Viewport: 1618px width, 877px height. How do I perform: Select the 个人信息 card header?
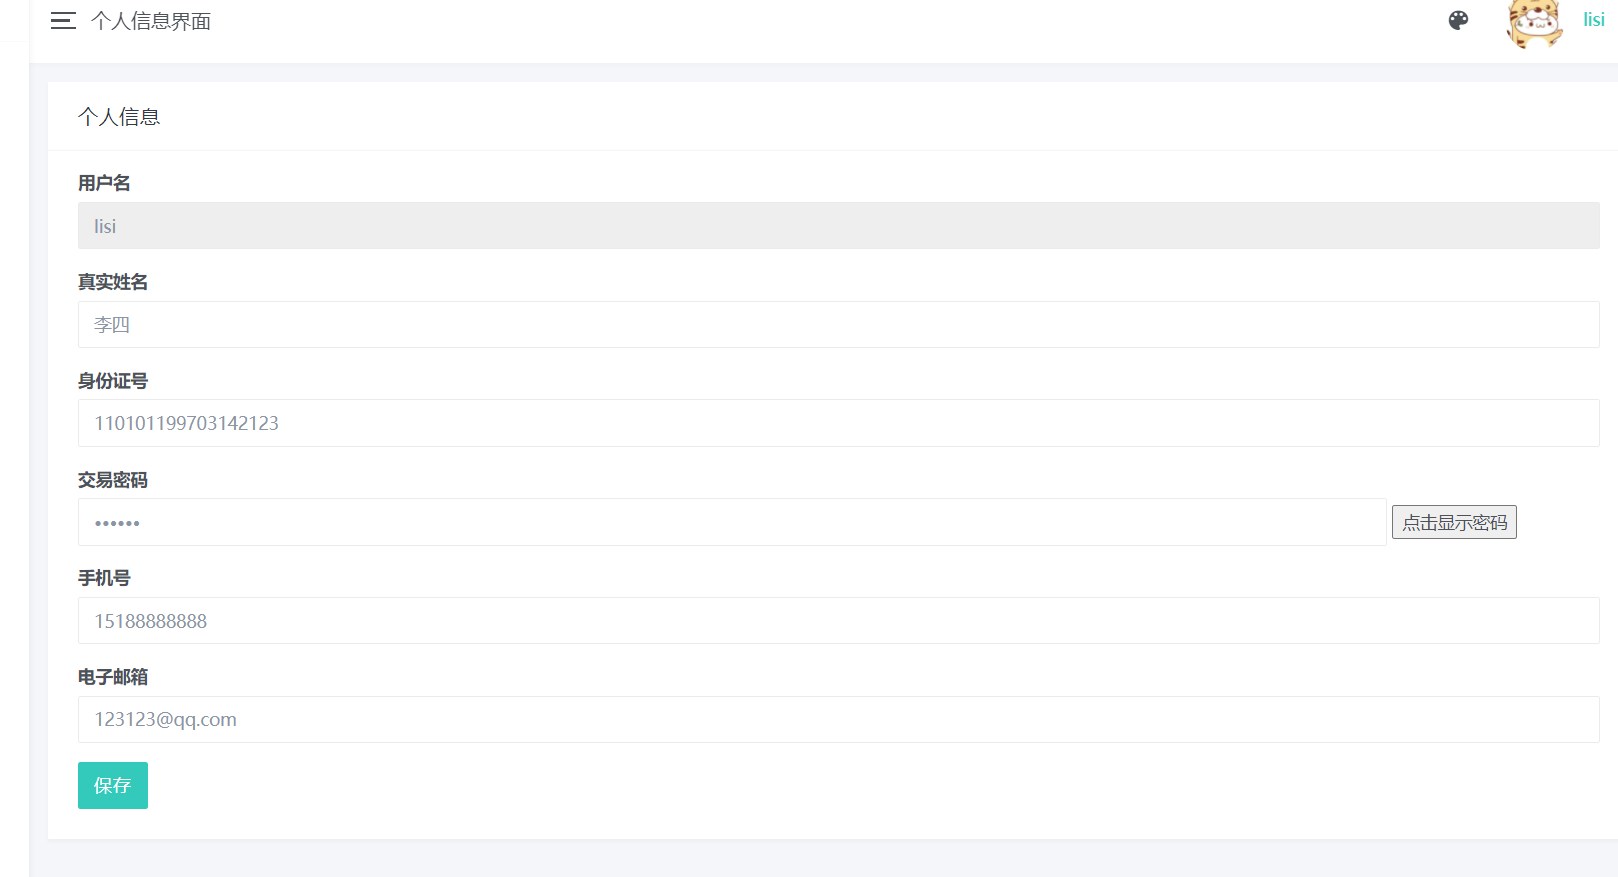[119, 117]
